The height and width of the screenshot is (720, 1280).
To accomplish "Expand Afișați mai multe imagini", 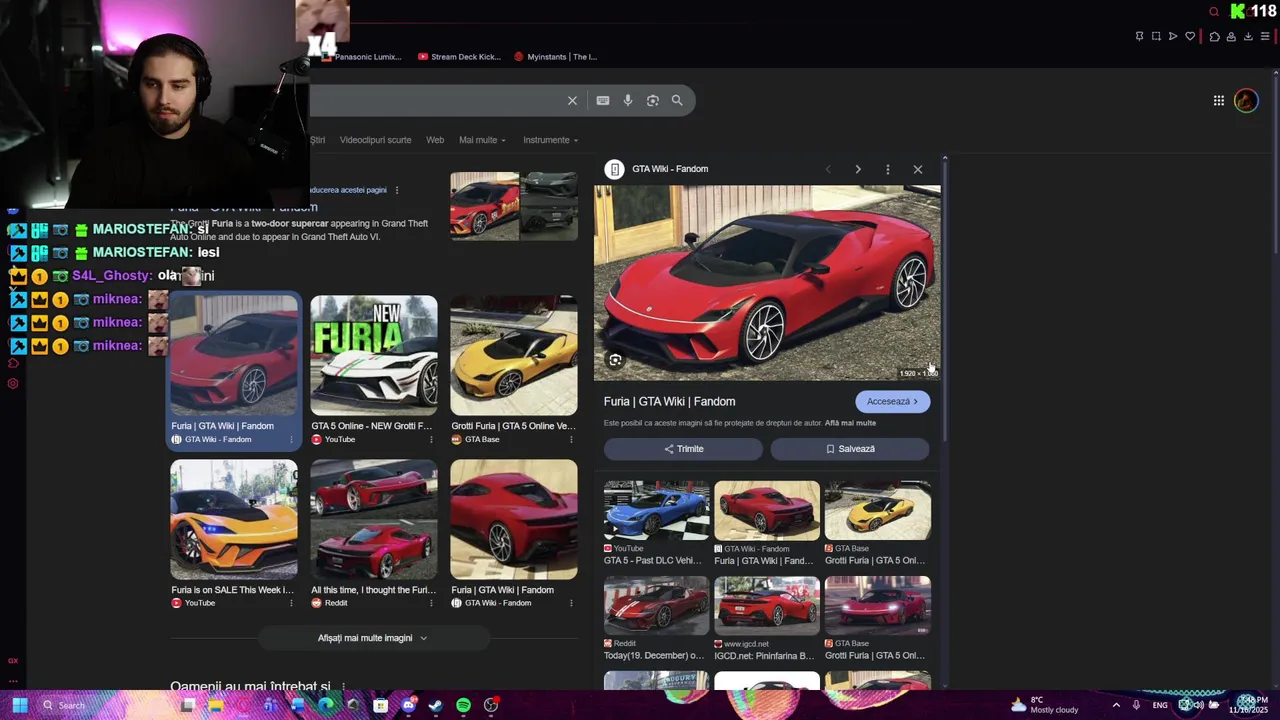I will (372, 638).
